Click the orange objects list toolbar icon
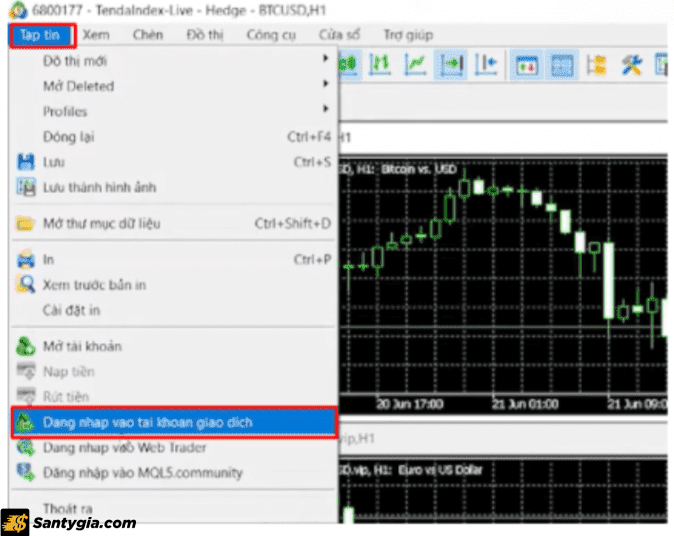 (x=597, y=65)
